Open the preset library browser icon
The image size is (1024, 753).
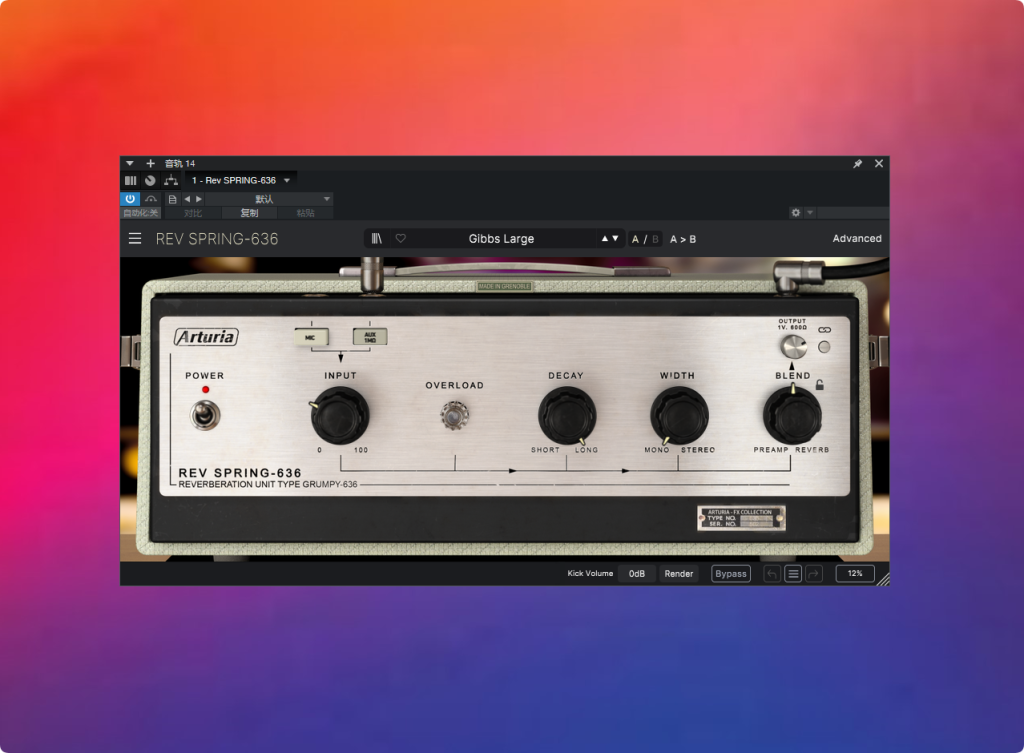pos(377,238)
